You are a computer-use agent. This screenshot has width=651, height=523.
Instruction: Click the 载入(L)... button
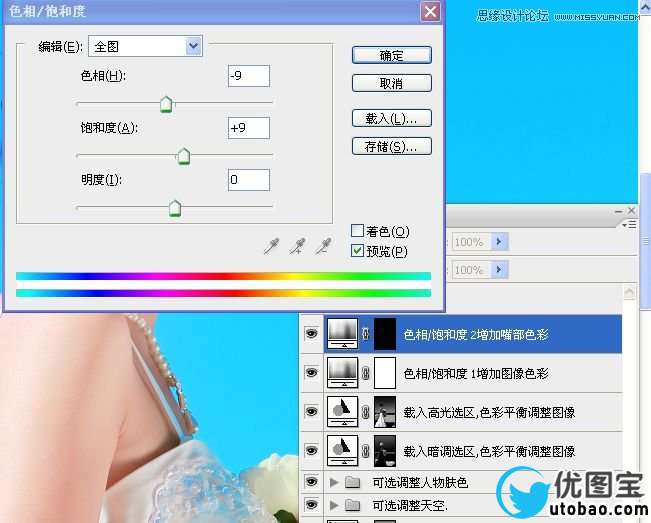click(x=392, y=119)
